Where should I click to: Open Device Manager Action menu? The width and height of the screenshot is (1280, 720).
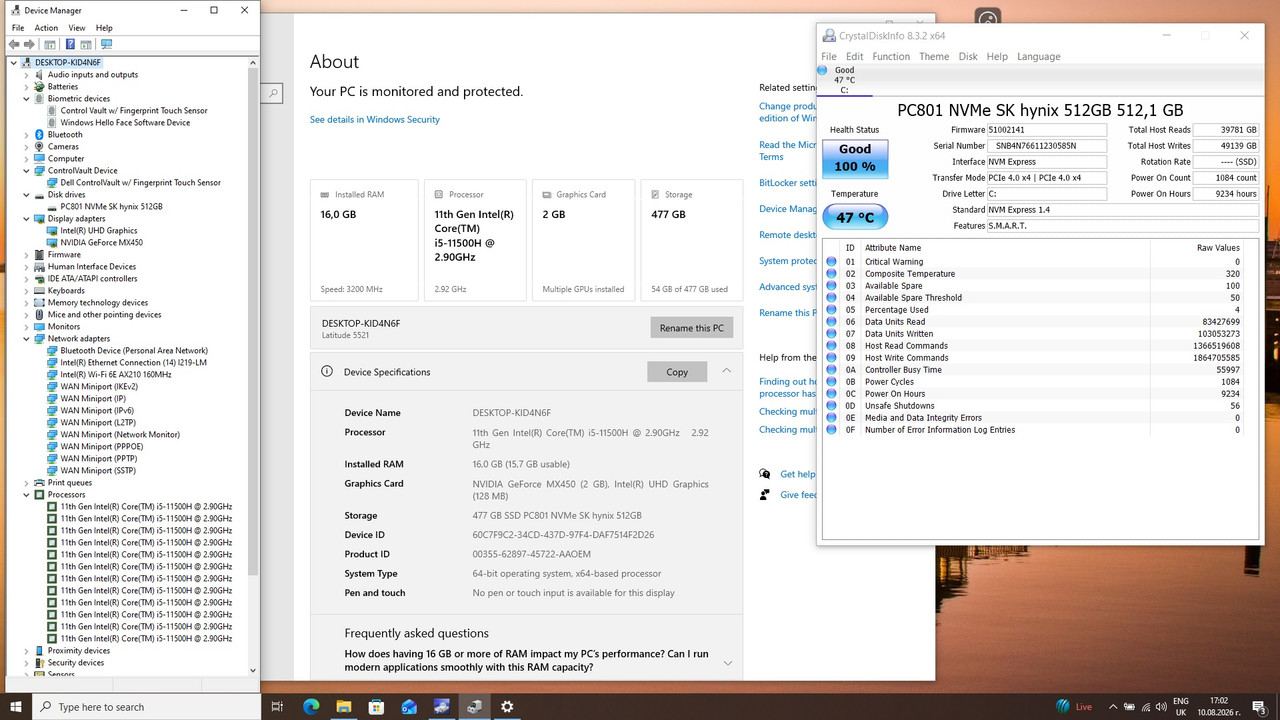click(46, 28)
